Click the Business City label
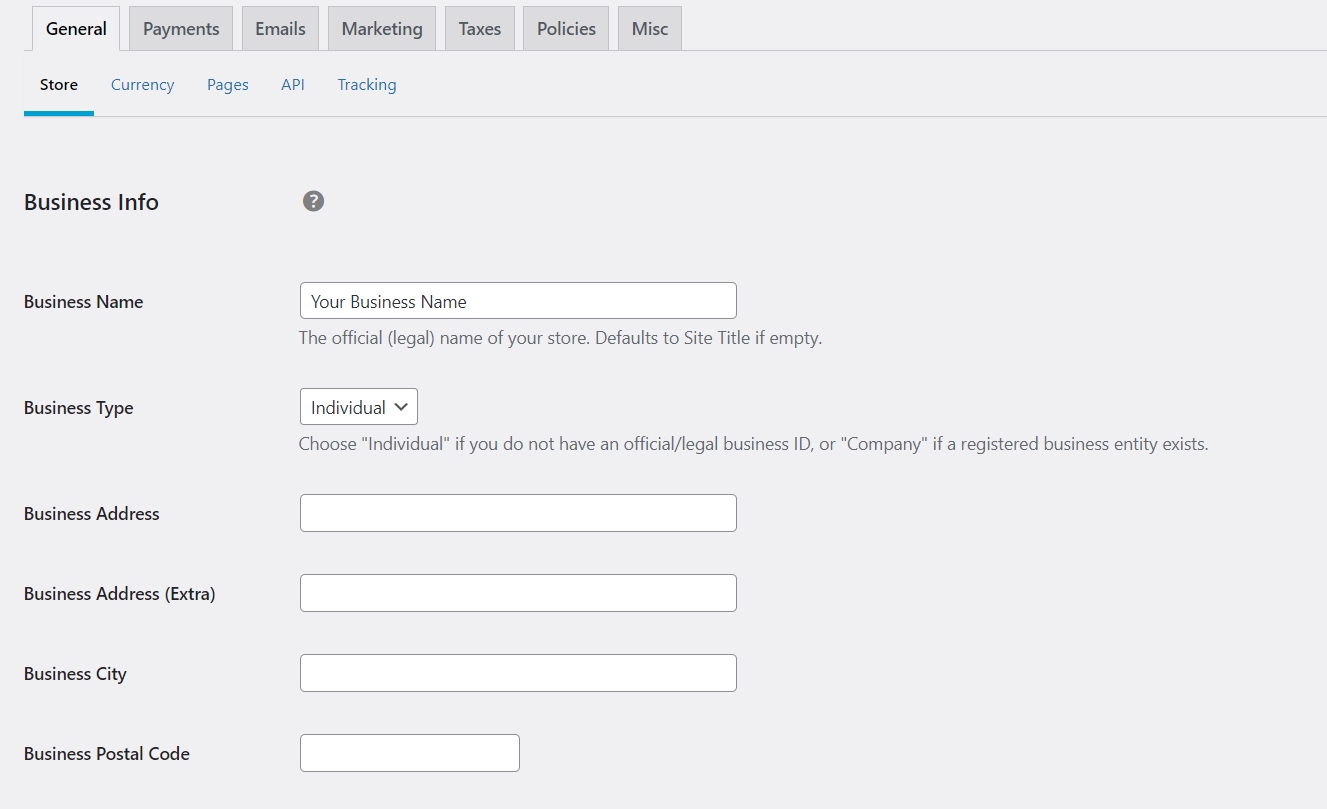The height and width of the screenshot is (809, 1327). click(75, 674)
